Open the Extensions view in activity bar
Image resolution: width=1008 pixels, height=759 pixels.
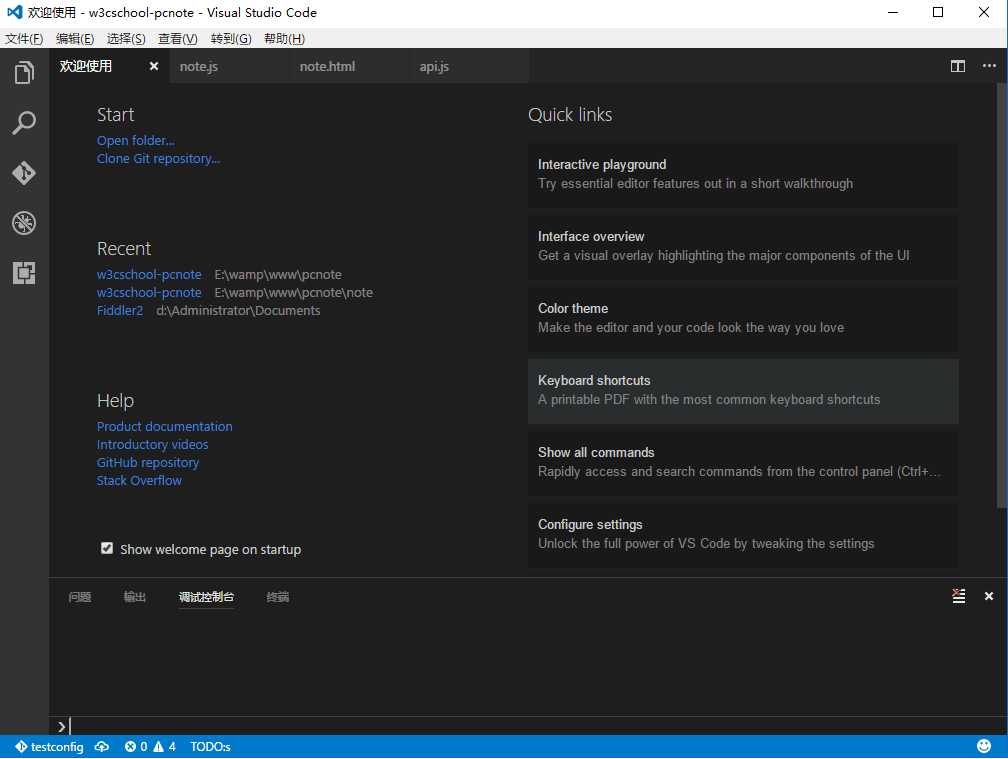point(24,272)
